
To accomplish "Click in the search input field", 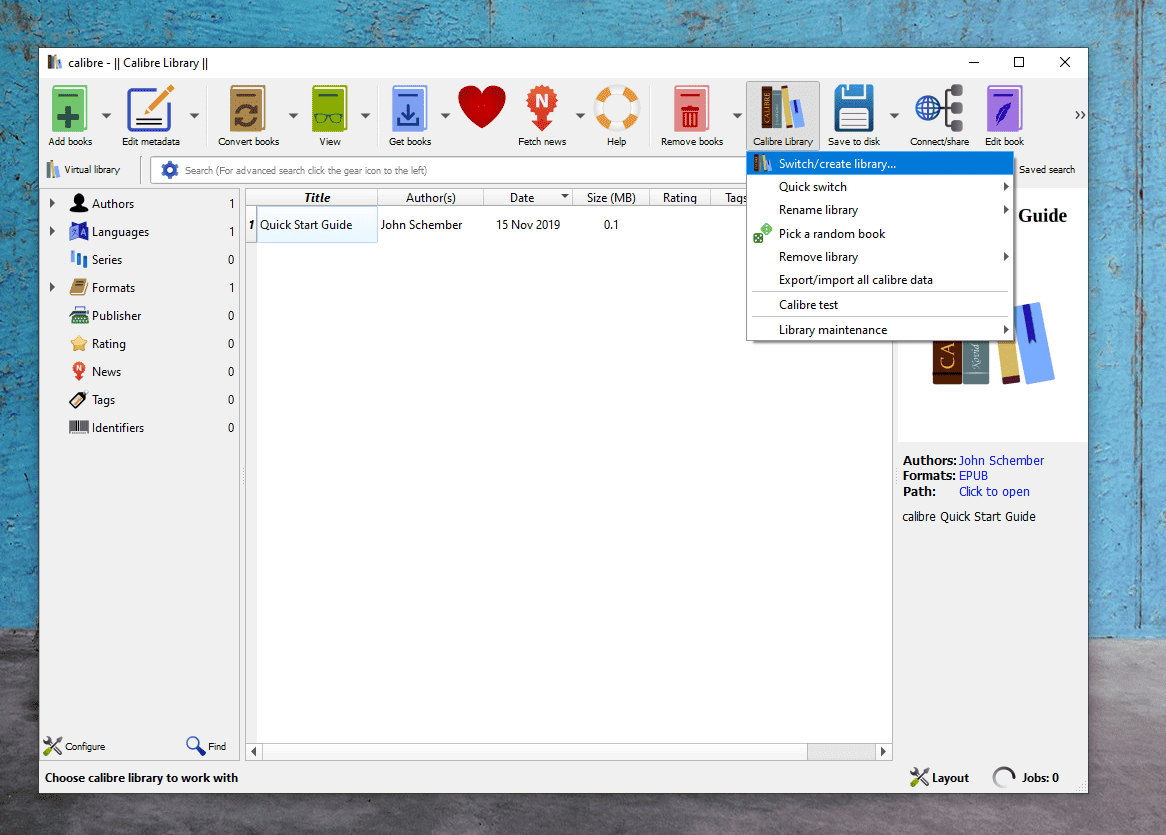I will click(450, 171).
